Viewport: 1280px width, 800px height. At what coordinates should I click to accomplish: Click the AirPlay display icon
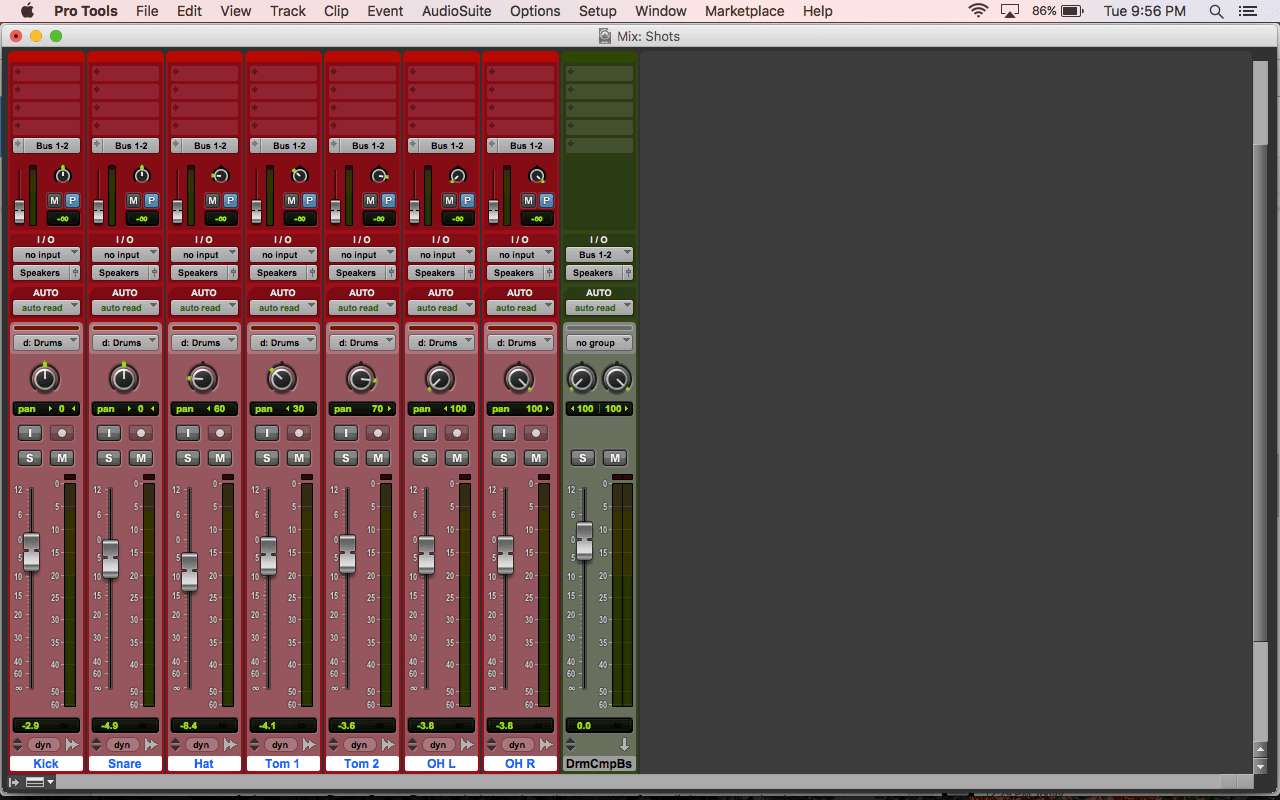click(1010, 11)
